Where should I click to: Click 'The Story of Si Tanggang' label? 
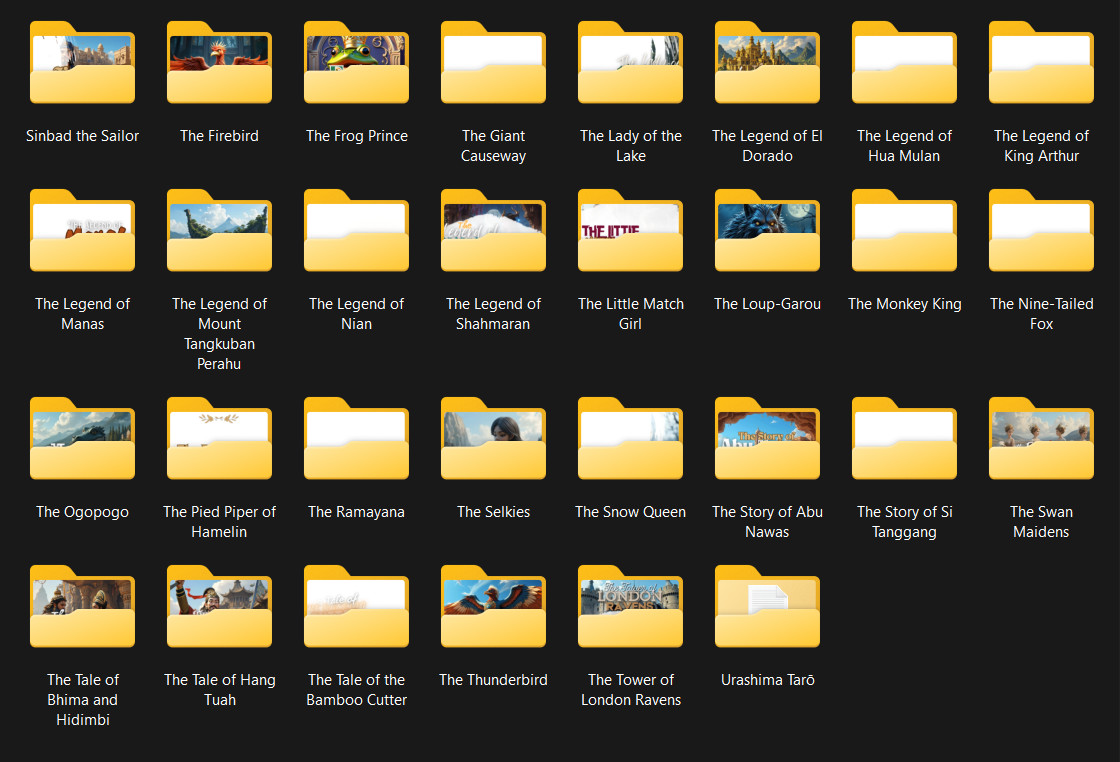904,521
